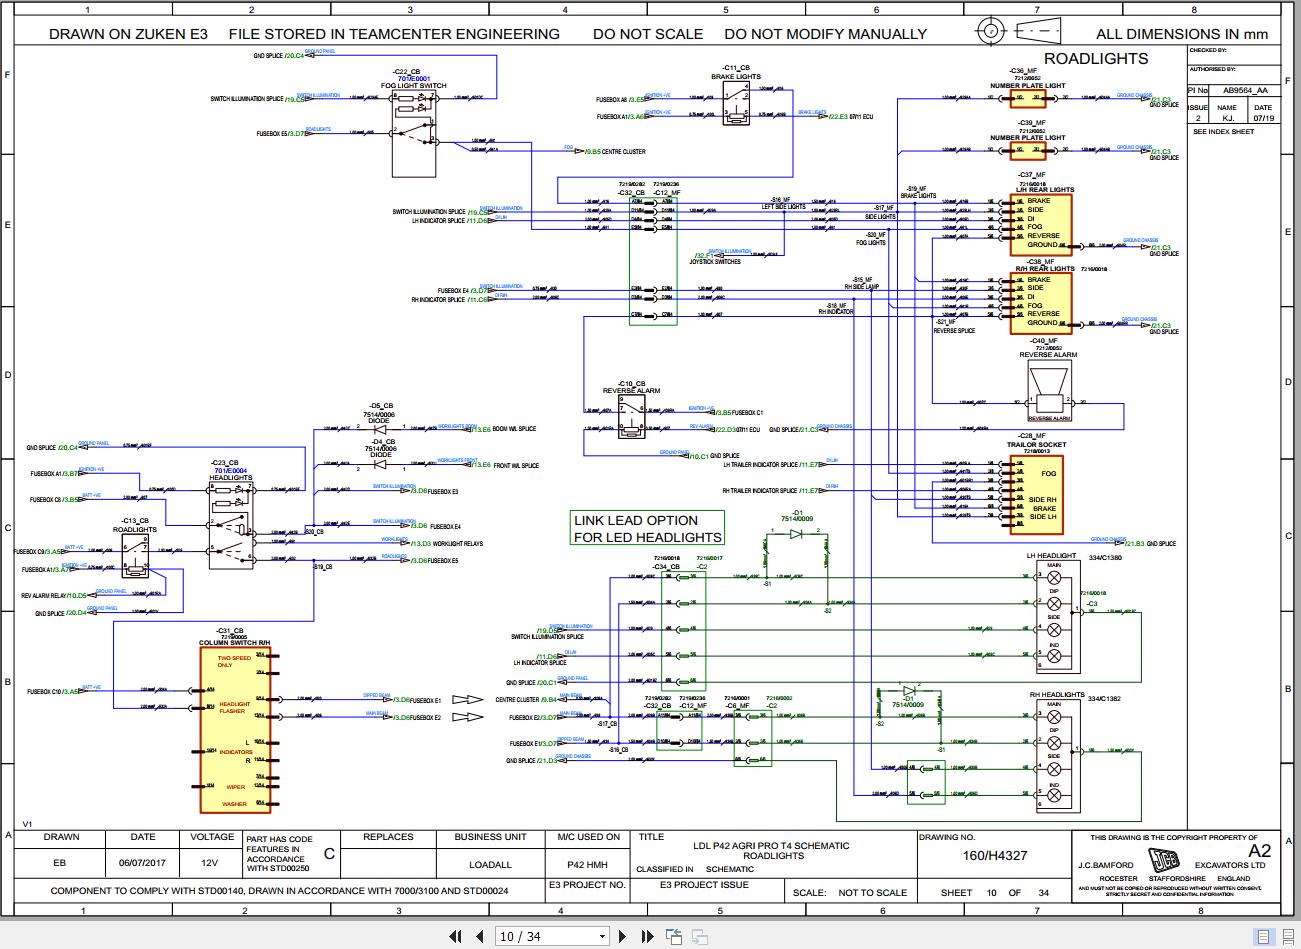Screen dimensions: 1301x949
Task: Click the /3.D6 FUSEBOX E1 reference
Action: tap(402, 700)
